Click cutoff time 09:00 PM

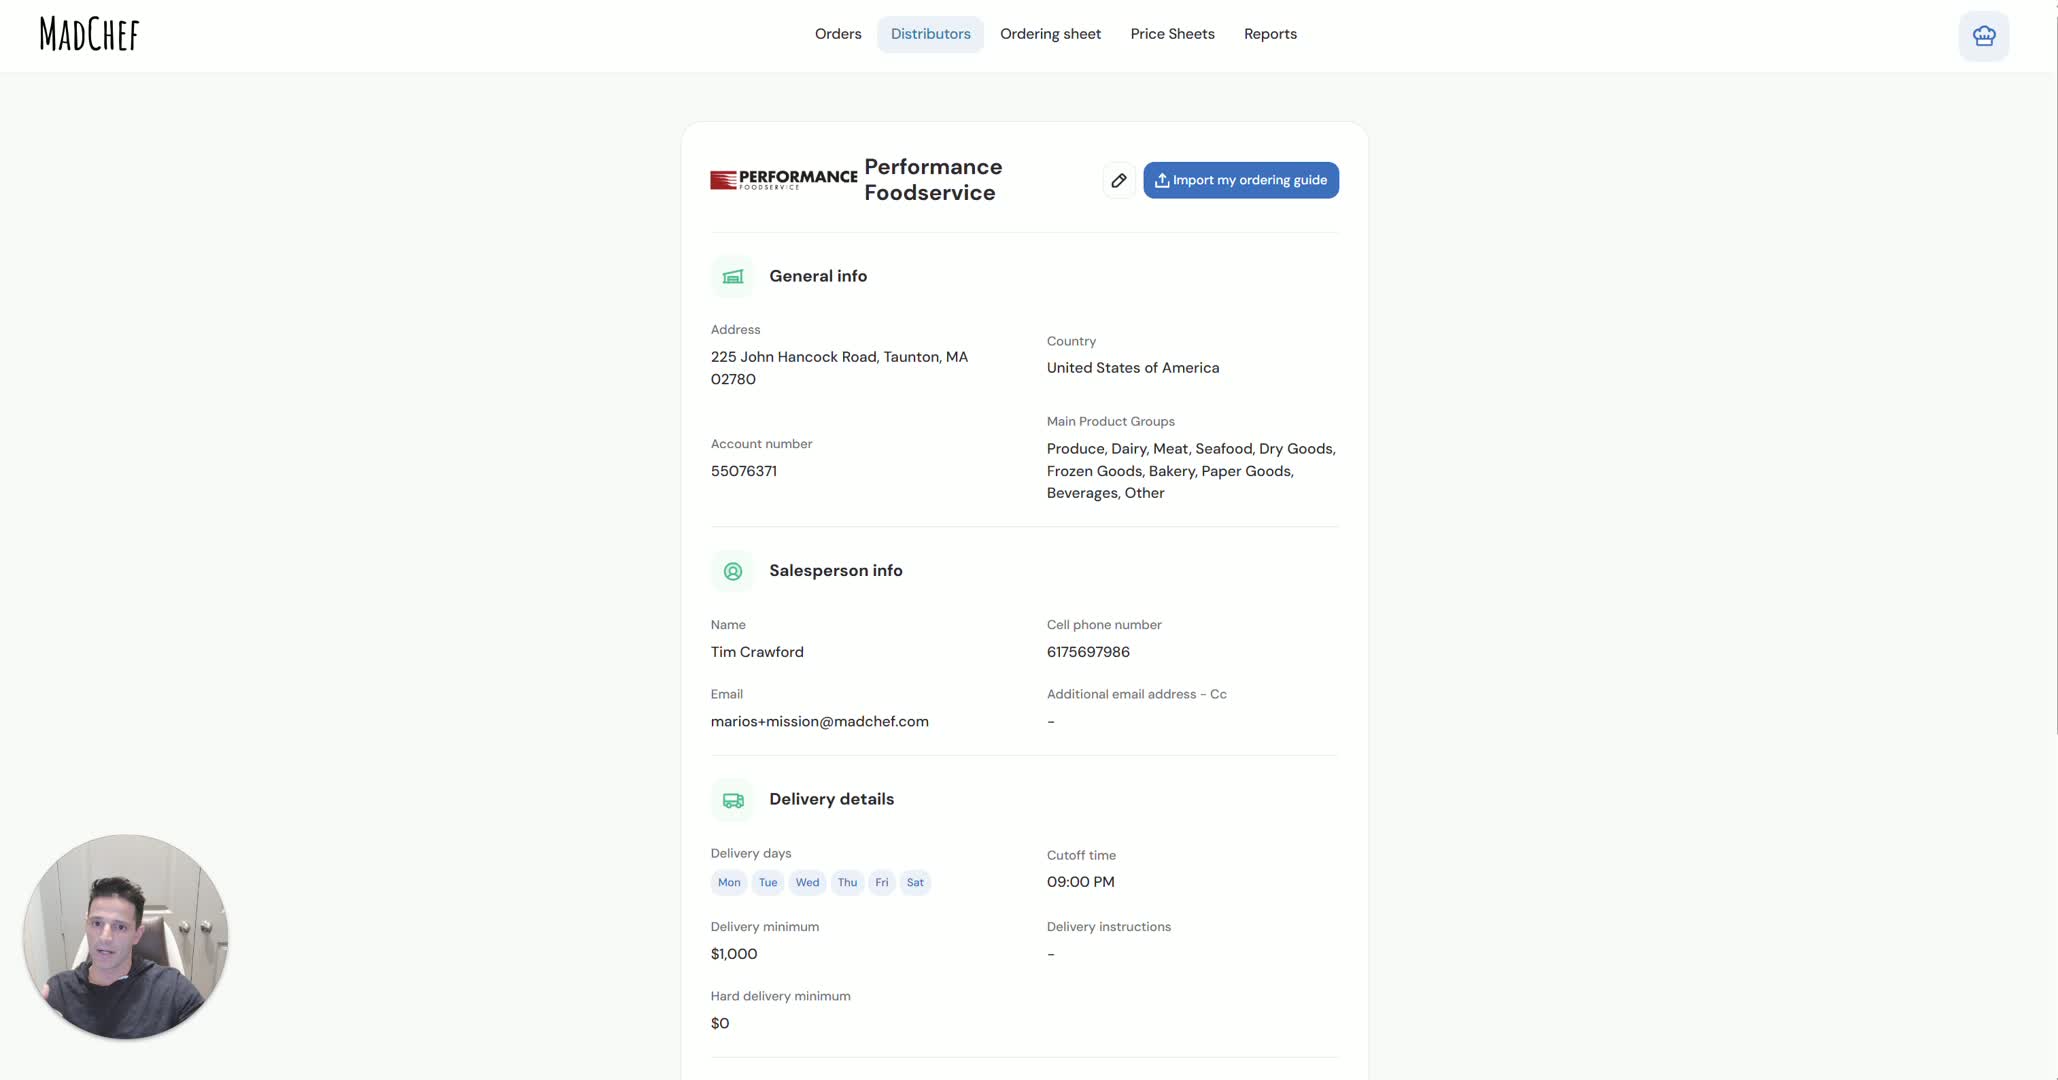1081,882
